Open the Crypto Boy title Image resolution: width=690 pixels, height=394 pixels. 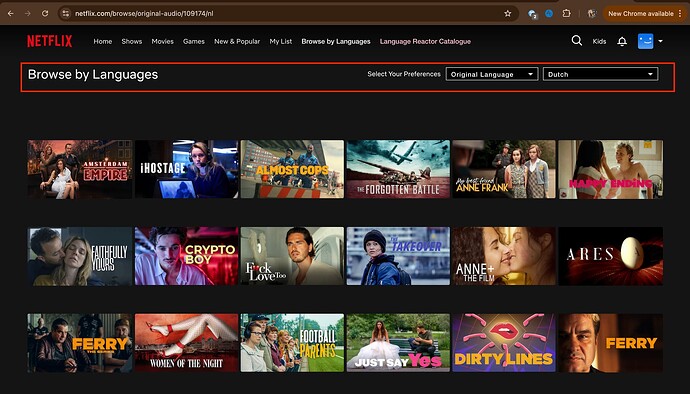click(187, 256)
